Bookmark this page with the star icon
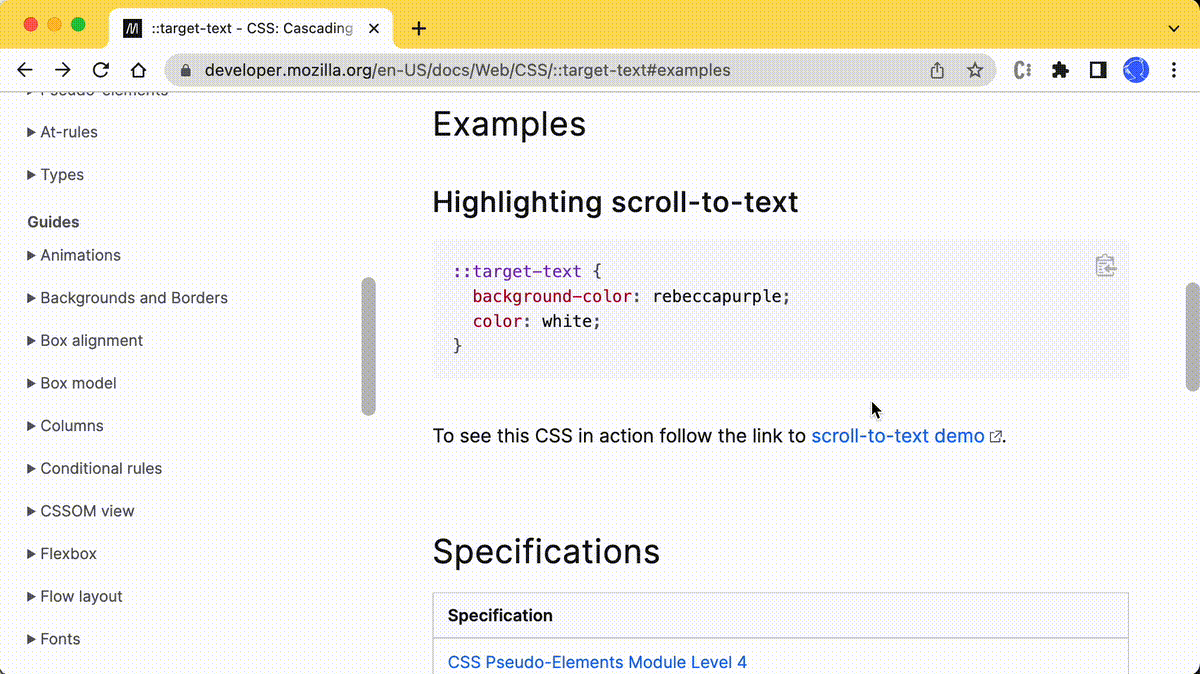The height and width of the screenshot is (674, 1200). click(974, 70)
